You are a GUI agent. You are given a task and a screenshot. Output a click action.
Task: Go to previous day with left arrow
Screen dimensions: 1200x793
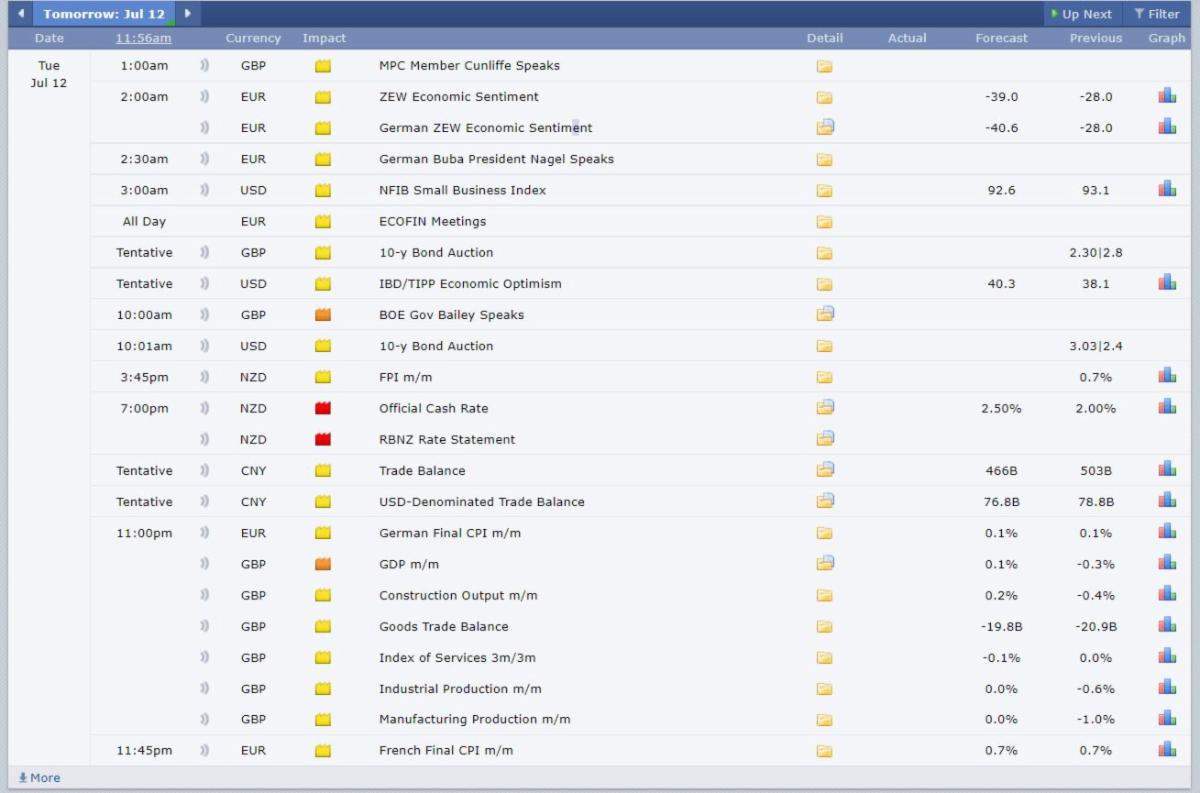pos(21,14)
